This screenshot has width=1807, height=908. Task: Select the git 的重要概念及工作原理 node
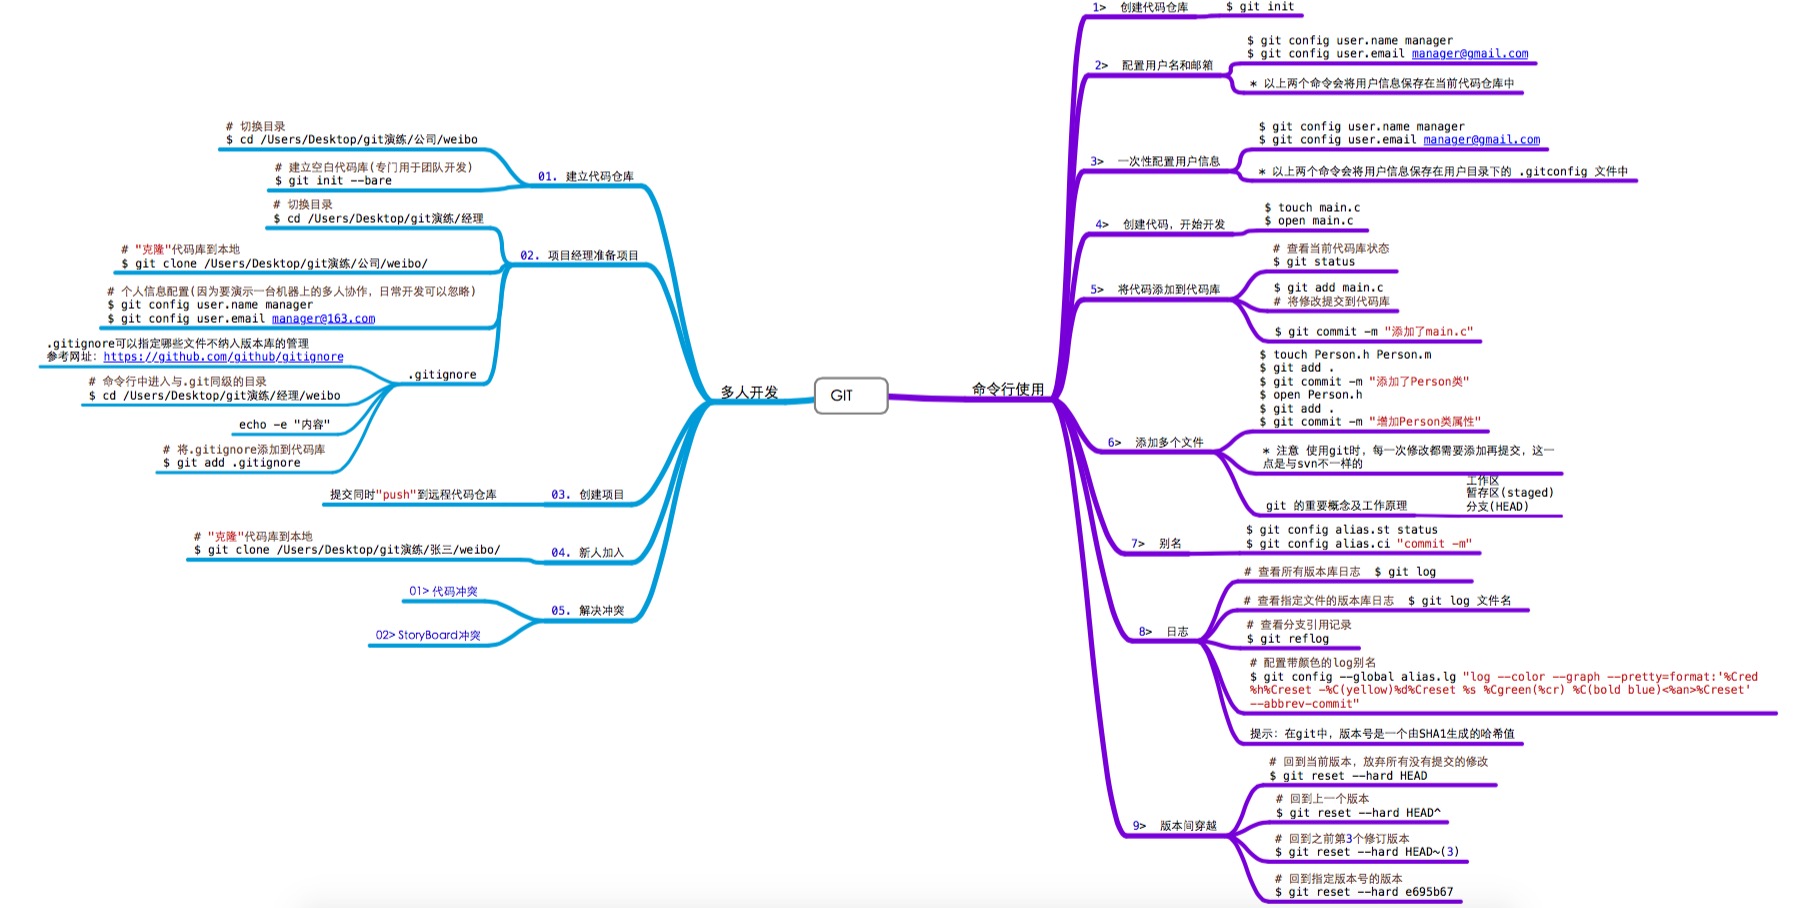coord(1336,505)
